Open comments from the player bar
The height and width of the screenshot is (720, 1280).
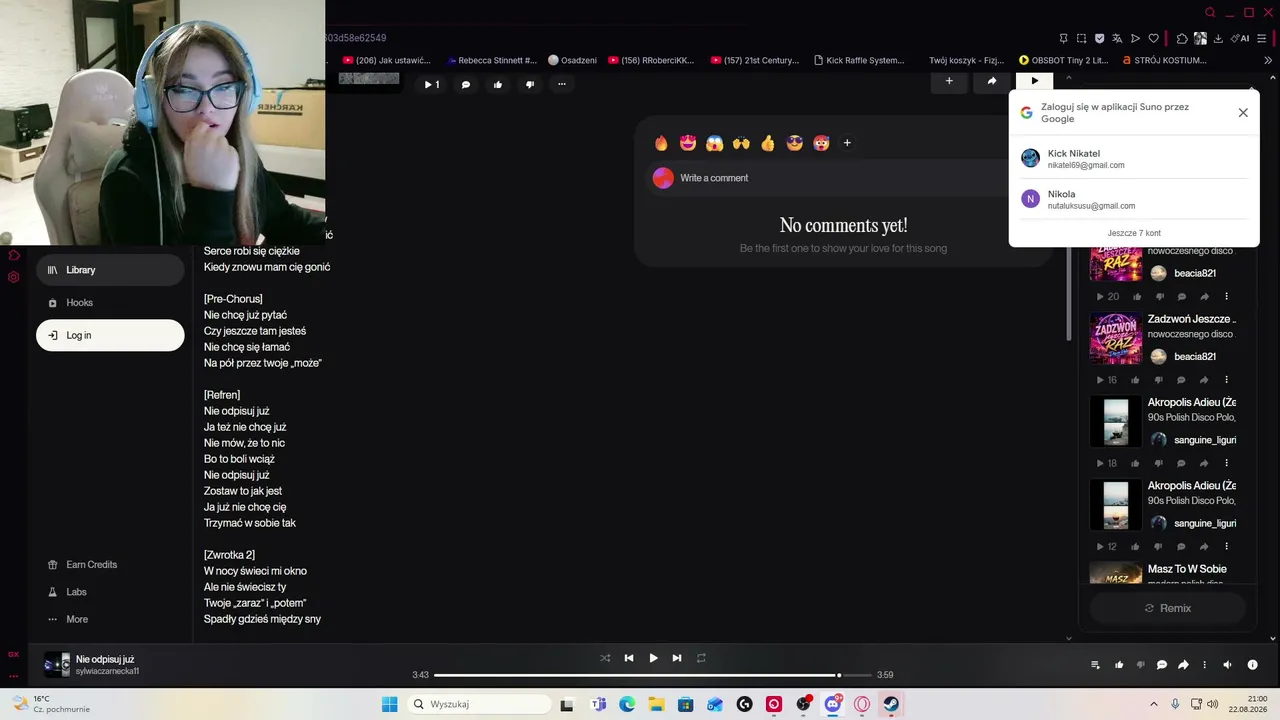coord(1162,665)
